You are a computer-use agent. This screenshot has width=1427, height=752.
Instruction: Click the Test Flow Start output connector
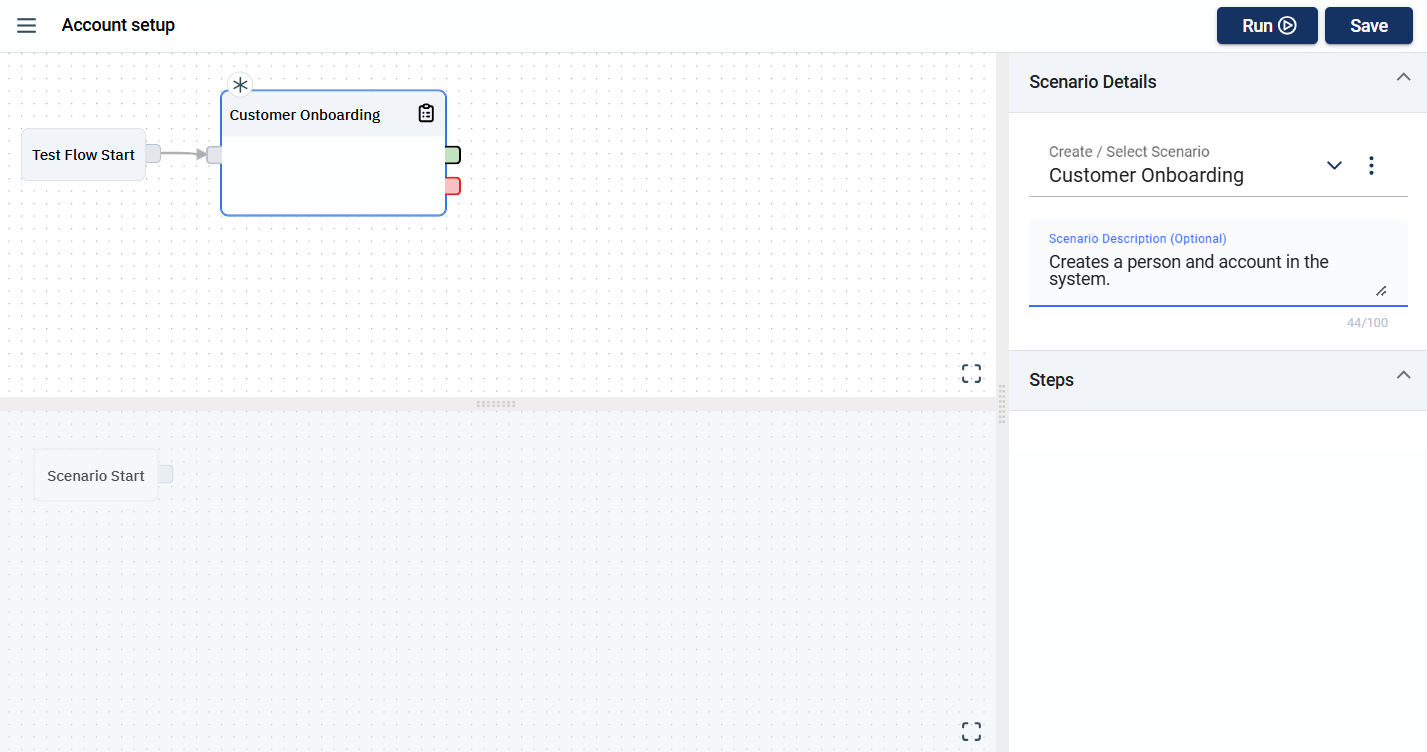[x=153, y=154]
